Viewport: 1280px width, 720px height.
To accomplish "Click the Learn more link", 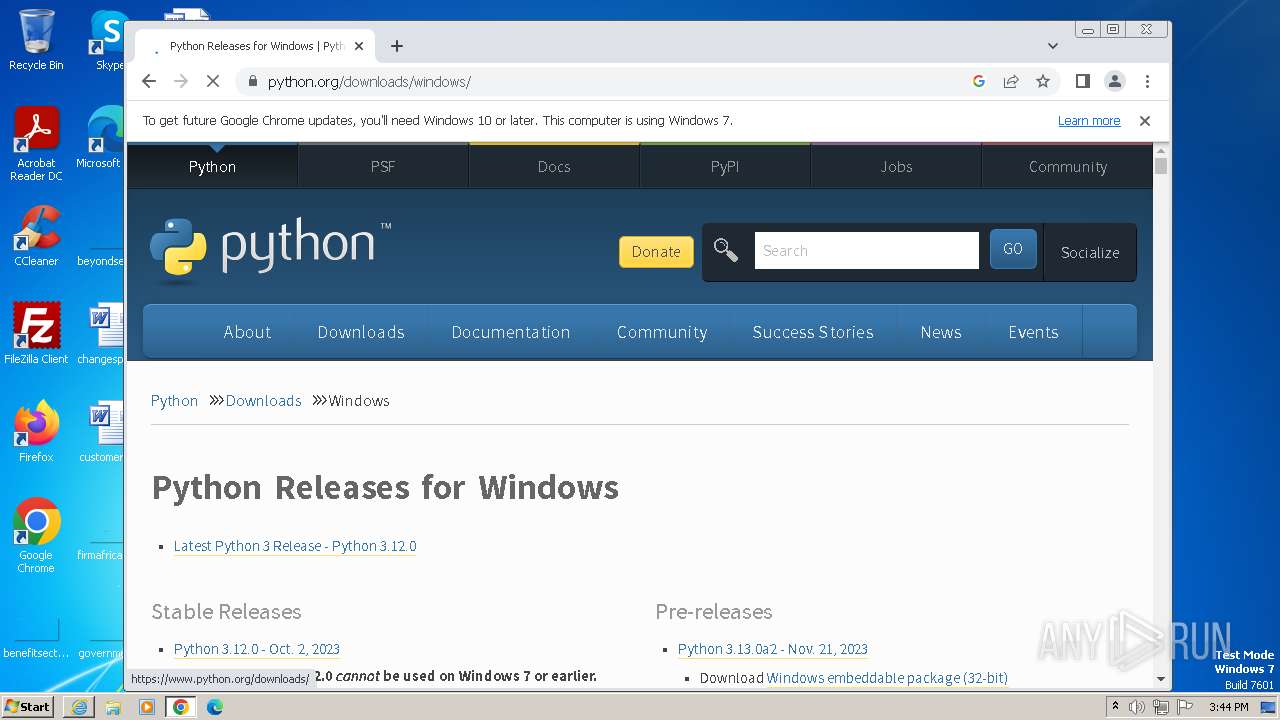I will [x=1089, y=121].
